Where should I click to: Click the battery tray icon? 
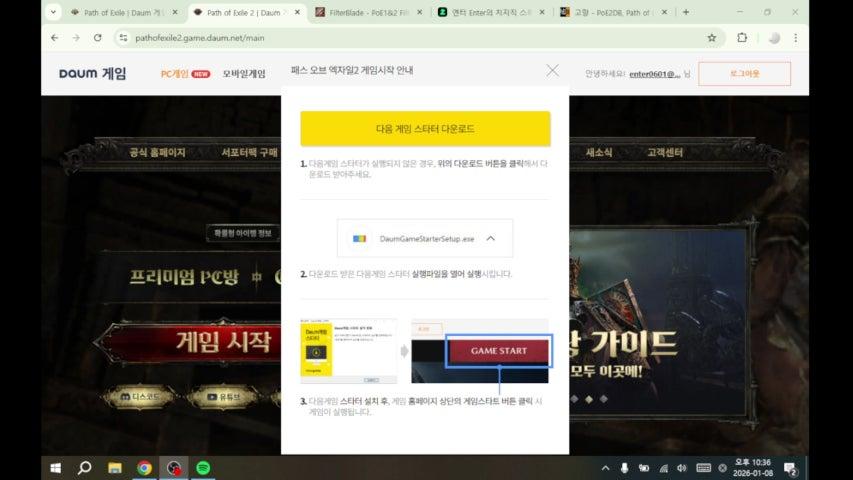pos(644,468)
